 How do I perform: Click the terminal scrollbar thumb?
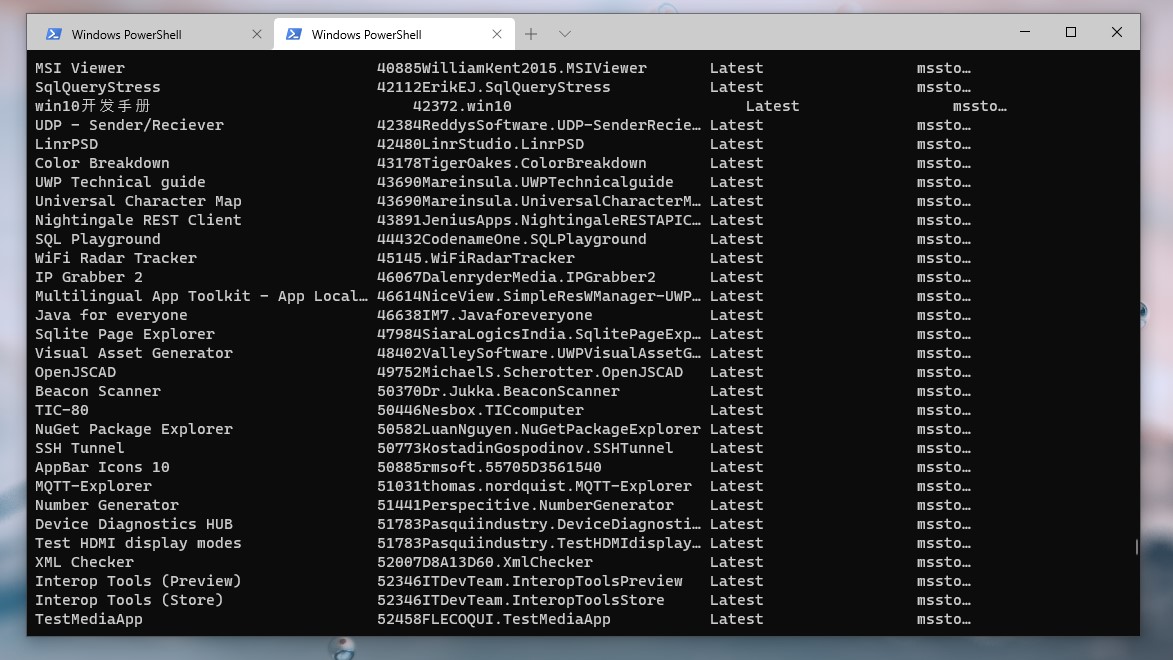[x=1136, y=547]
